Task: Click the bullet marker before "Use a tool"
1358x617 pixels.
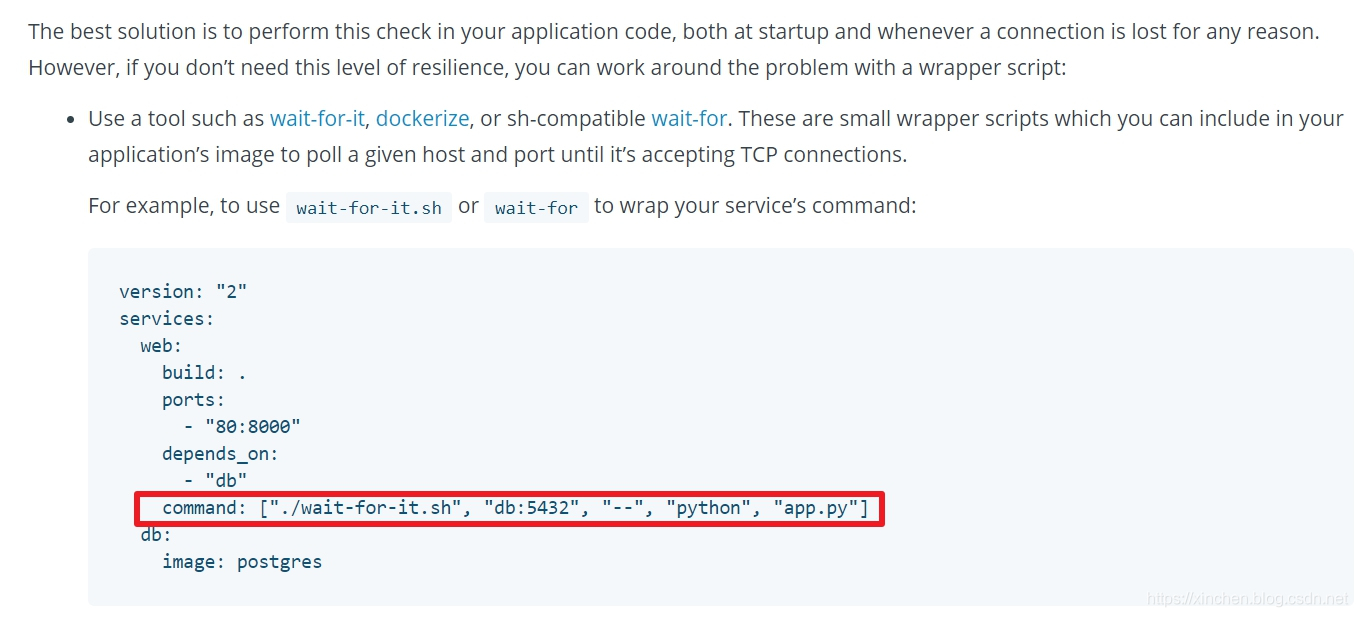Action: tap(70, 120)
